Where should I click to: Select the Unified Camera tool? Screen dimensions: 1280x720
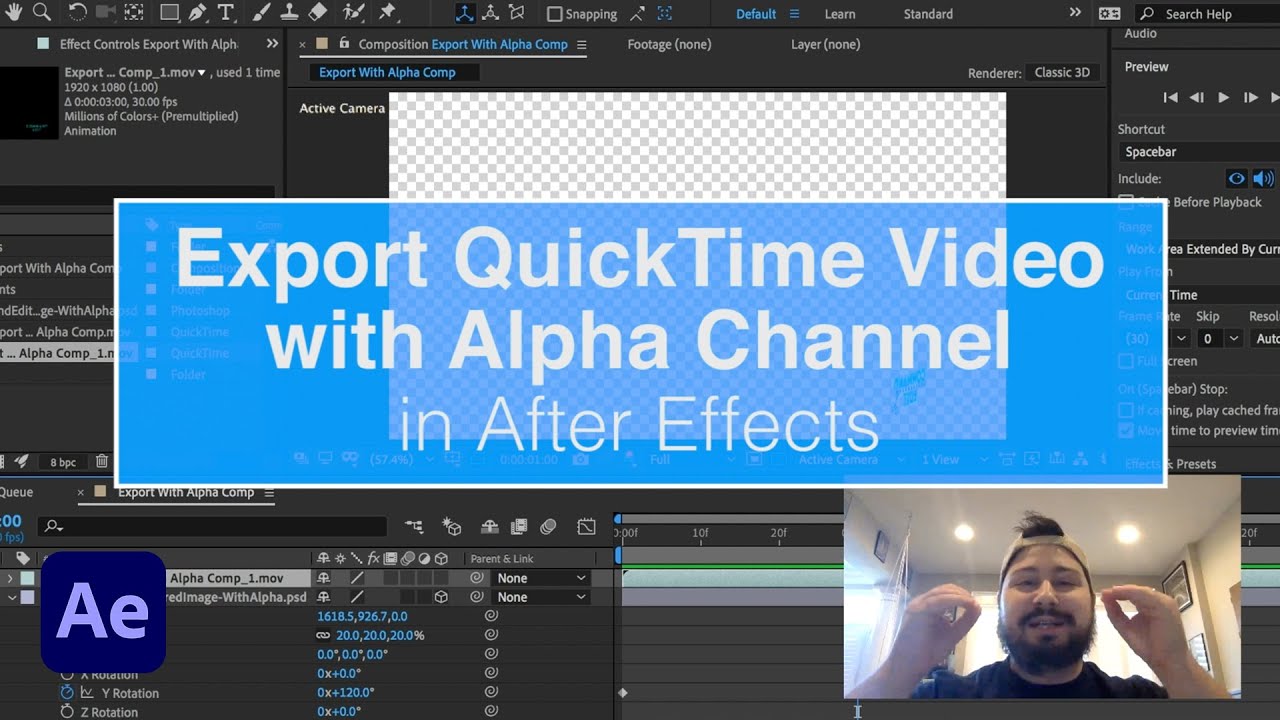click(106, 13)
